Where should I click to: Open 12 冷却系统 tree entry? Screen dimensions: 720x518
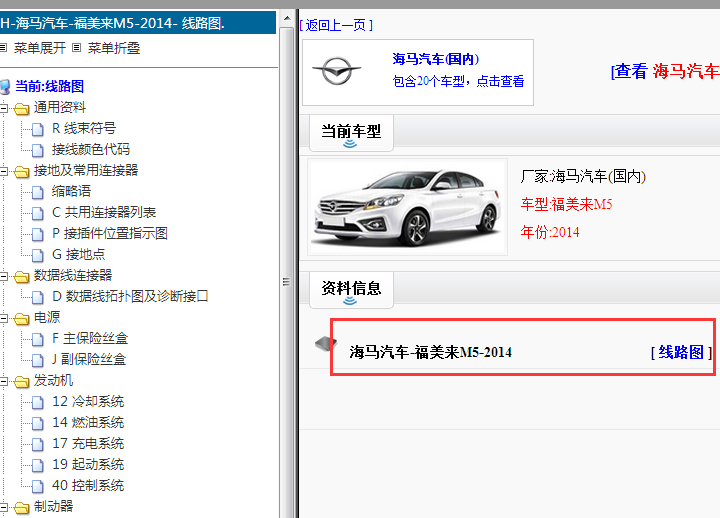[x=88, y=401]
